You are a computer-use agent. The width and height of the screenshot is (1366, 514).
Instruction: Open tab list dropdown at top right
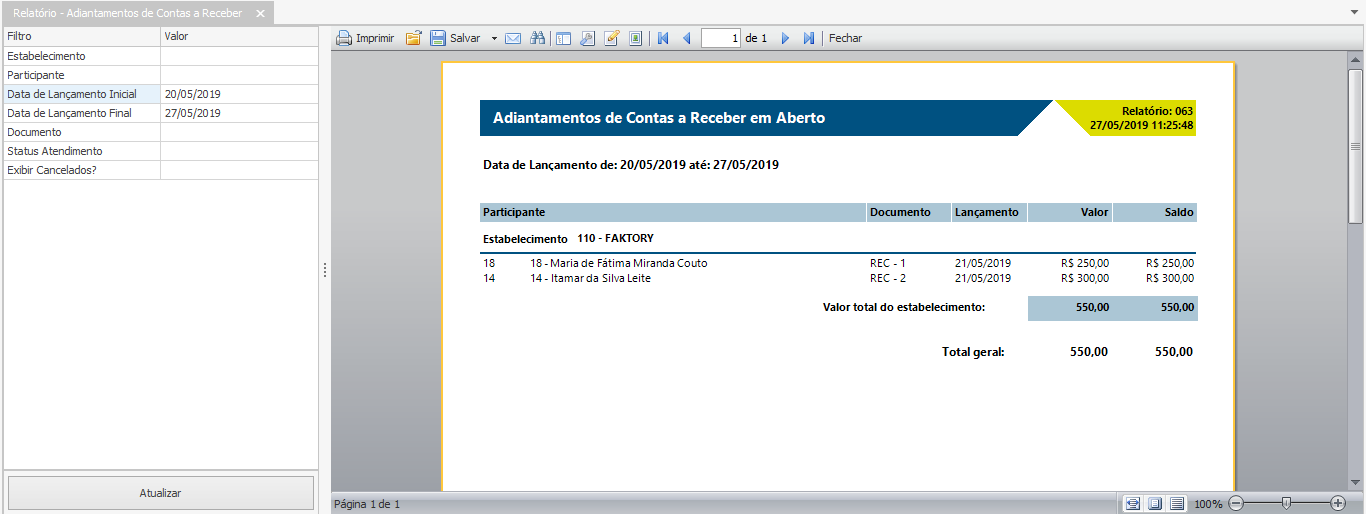click(x=1354, y=12)
